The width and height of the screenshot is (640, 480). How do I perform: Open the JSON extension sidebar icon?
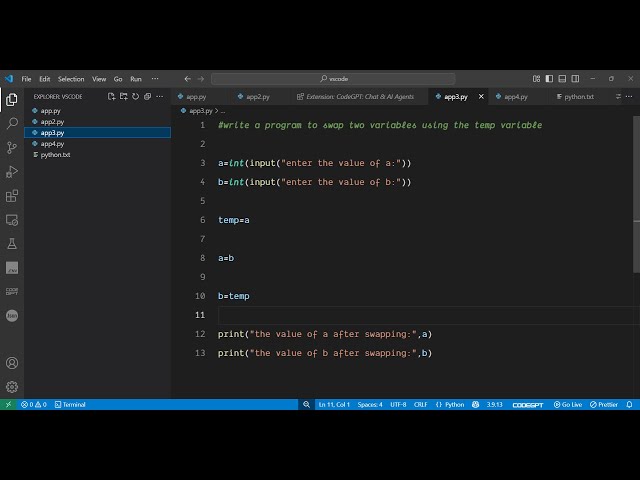[12, 316]
